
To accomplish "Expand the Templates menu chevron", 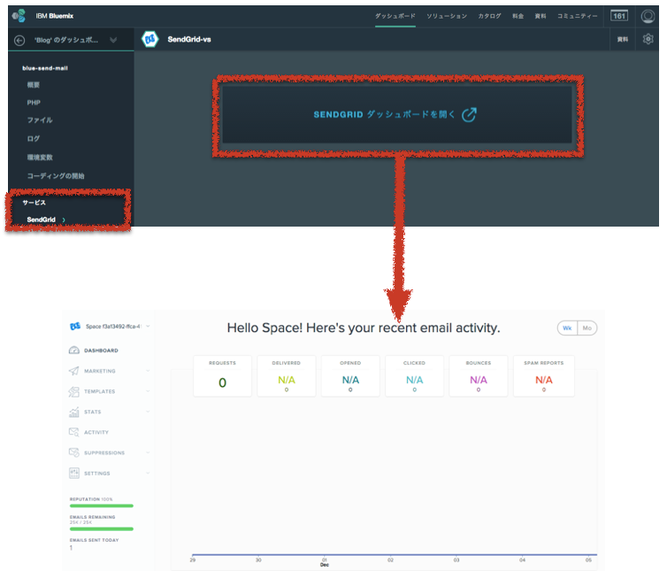I will [148, 391].
